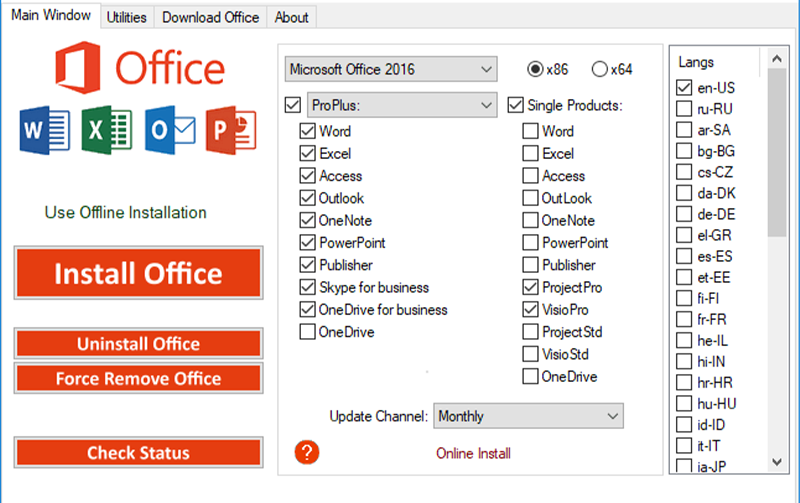Toggle VisioPro single product checkbox
This screenshot has width=800, height=503.
coord(530,310)
